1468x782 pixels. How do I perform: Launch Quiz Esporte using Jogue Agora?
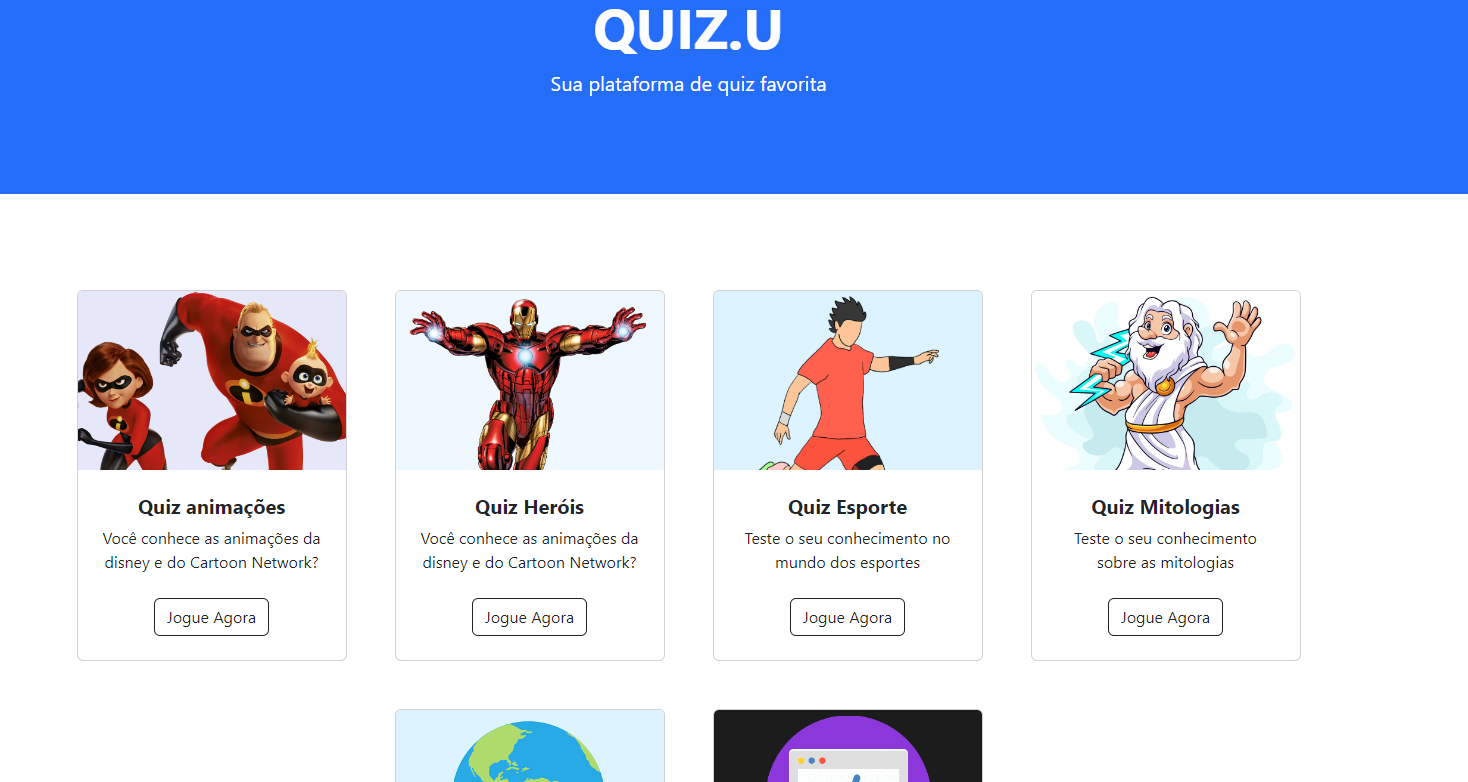click(847, 617)
